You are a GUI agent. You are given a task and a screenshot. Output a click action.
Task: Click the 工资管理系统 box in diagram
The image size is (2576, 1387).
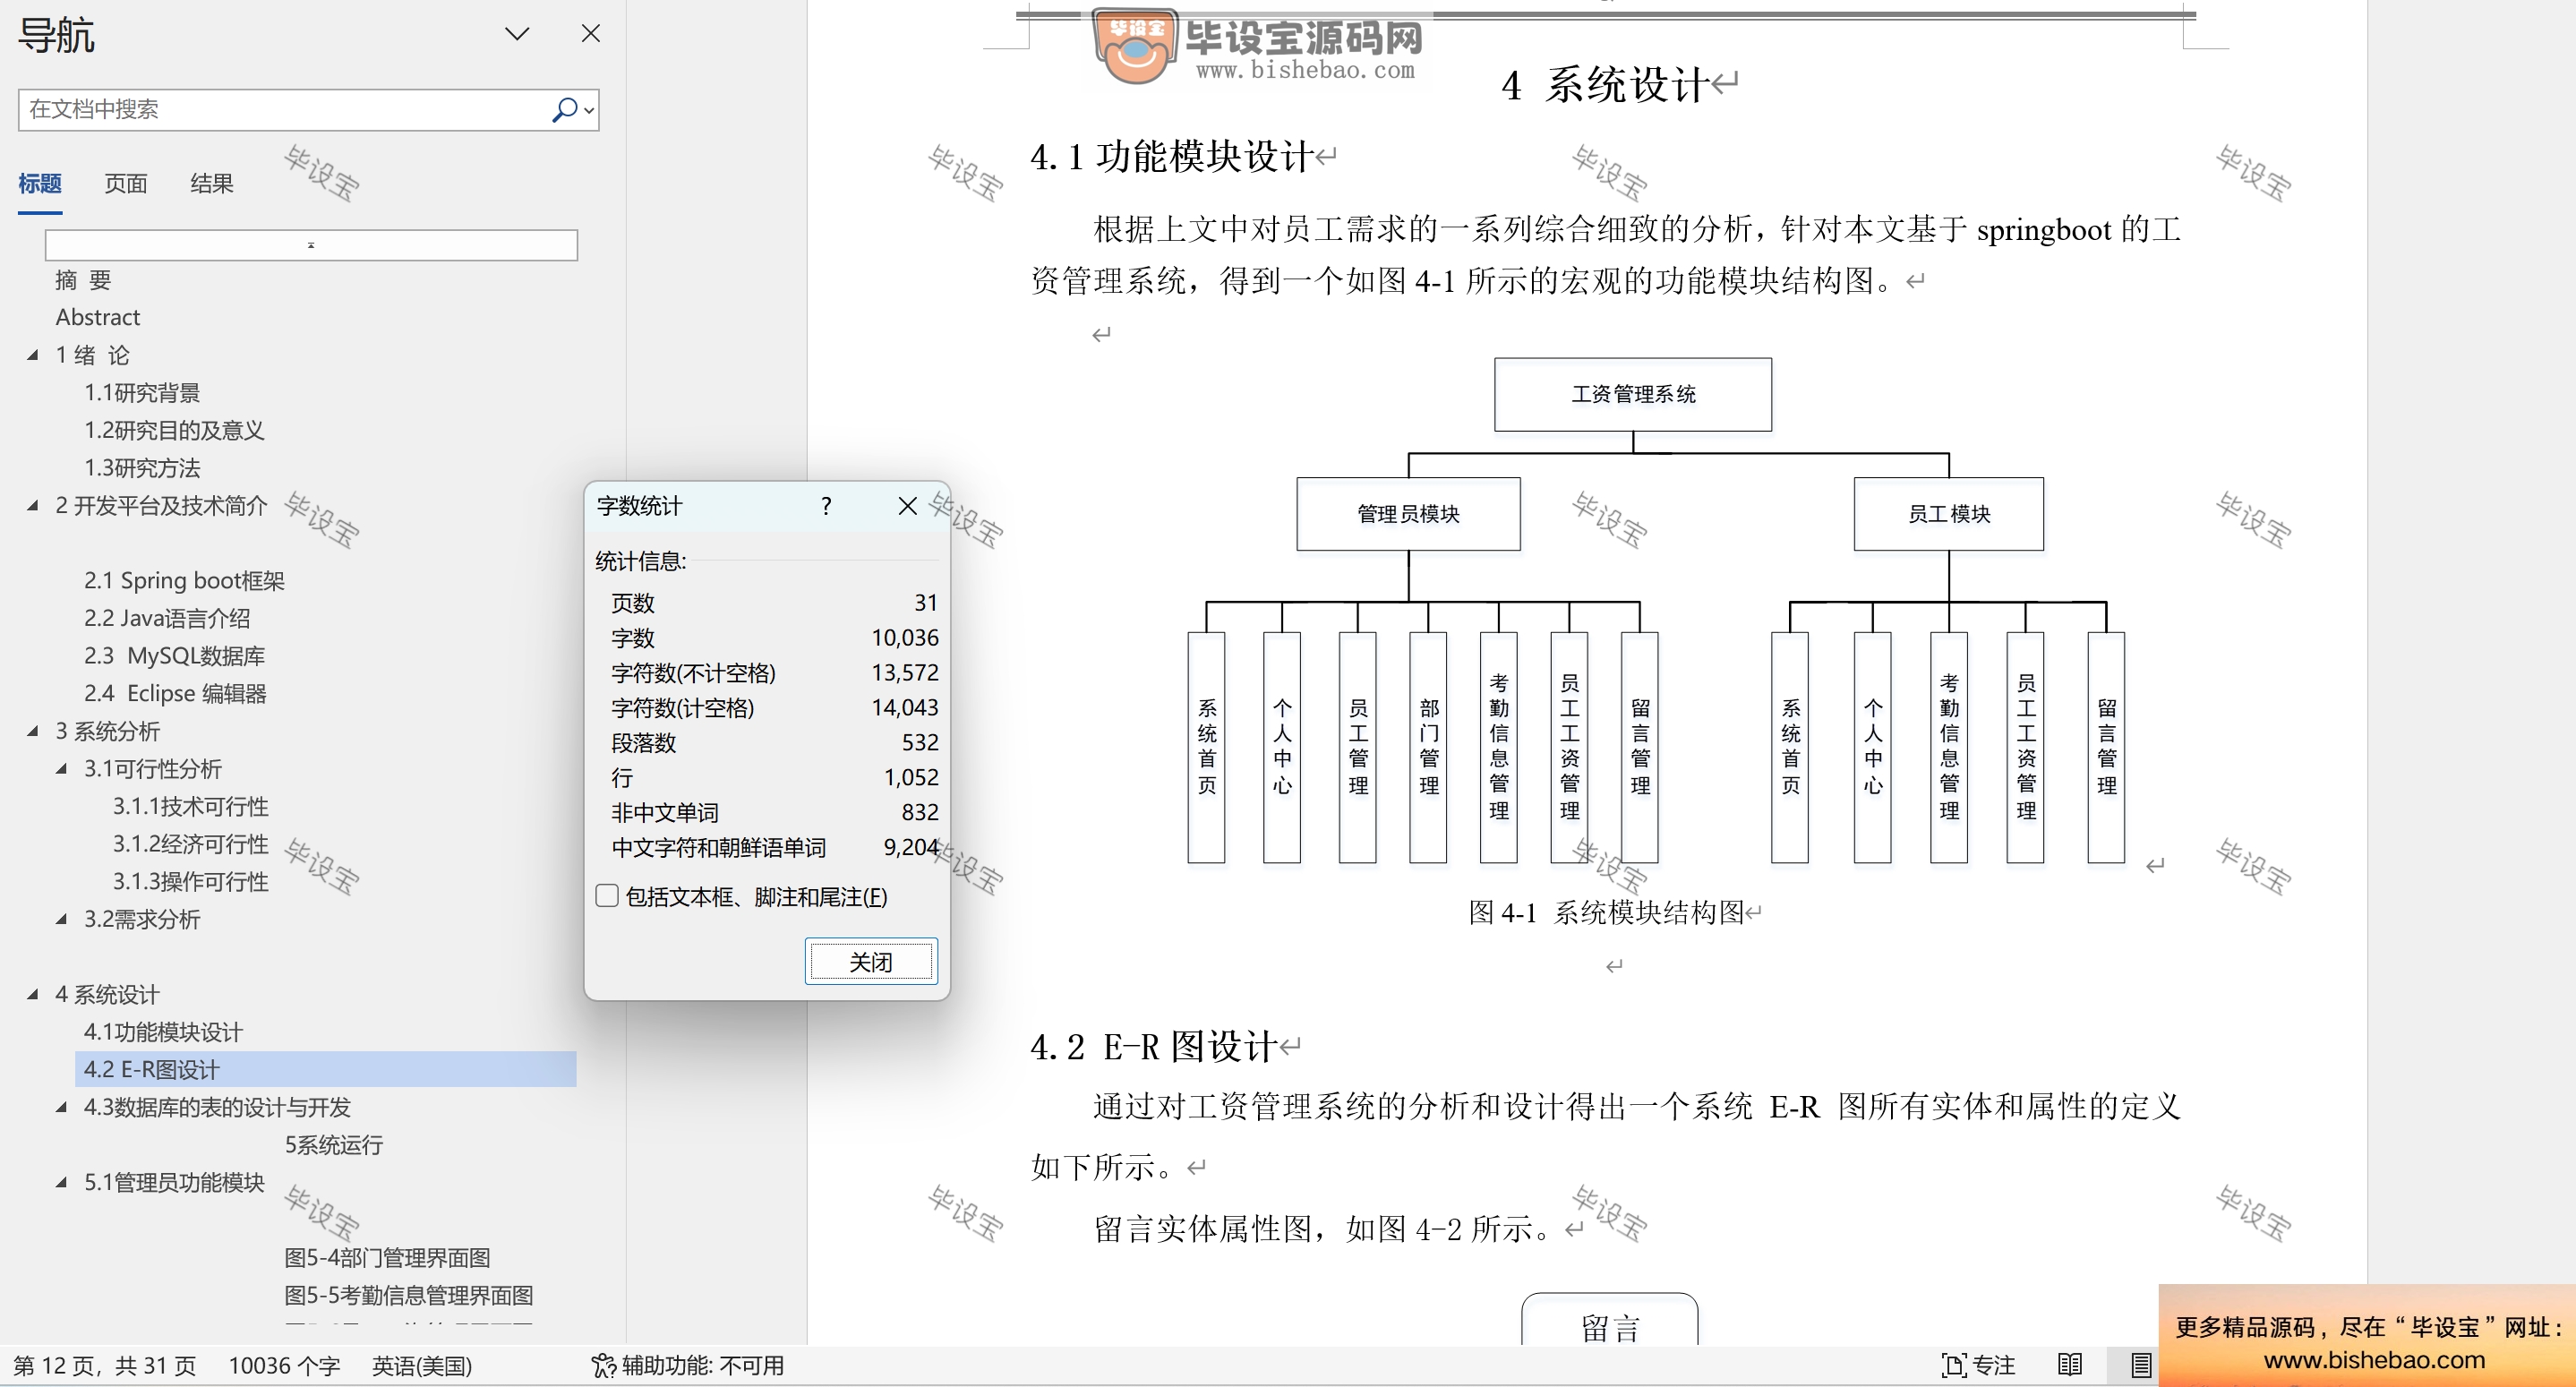1633,394
